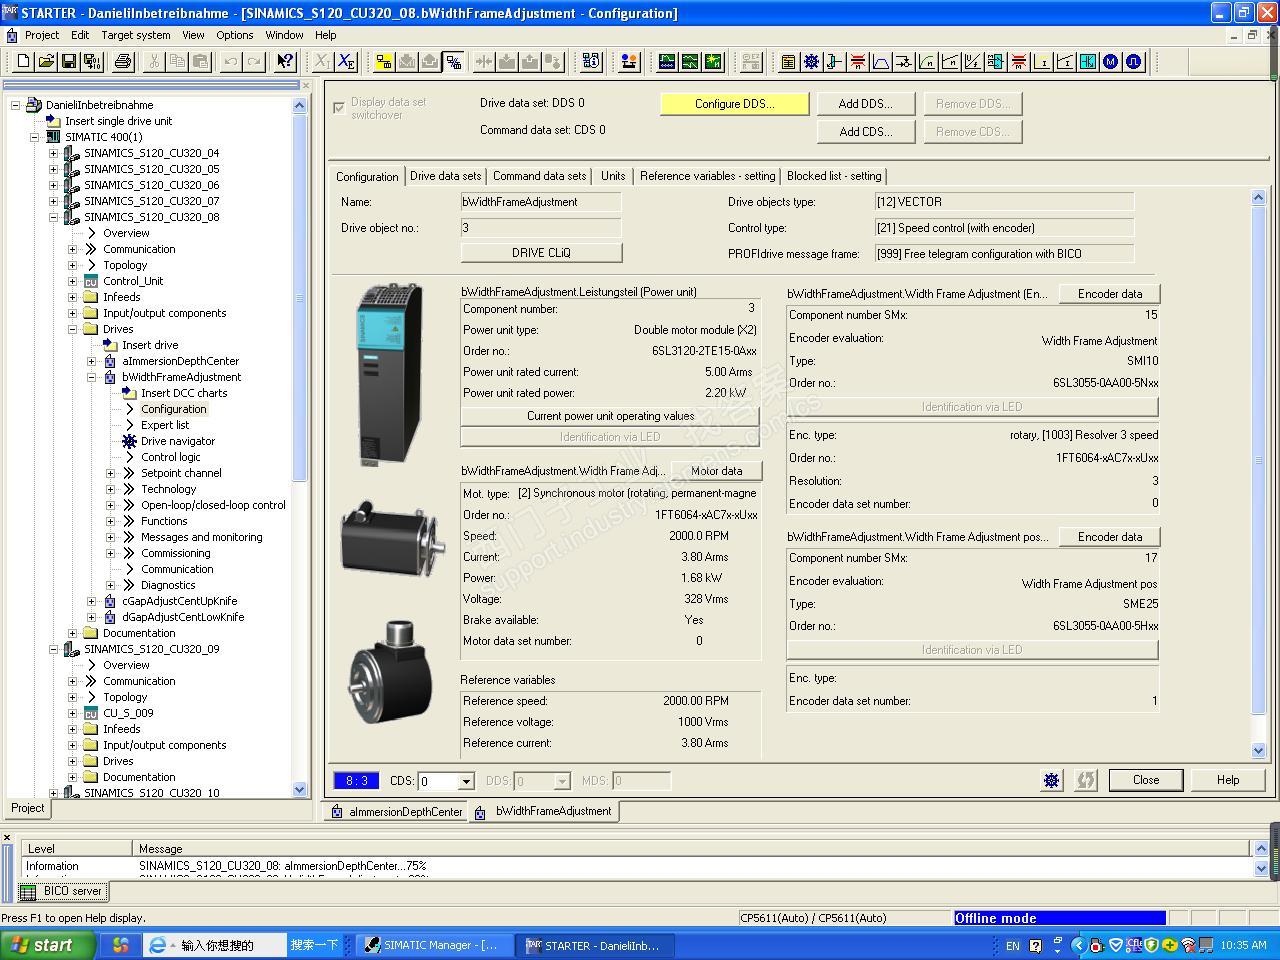Click the blue M motor toolbar icon
Viewport: 1280px width, 960px height.
tap(1110, 62)
